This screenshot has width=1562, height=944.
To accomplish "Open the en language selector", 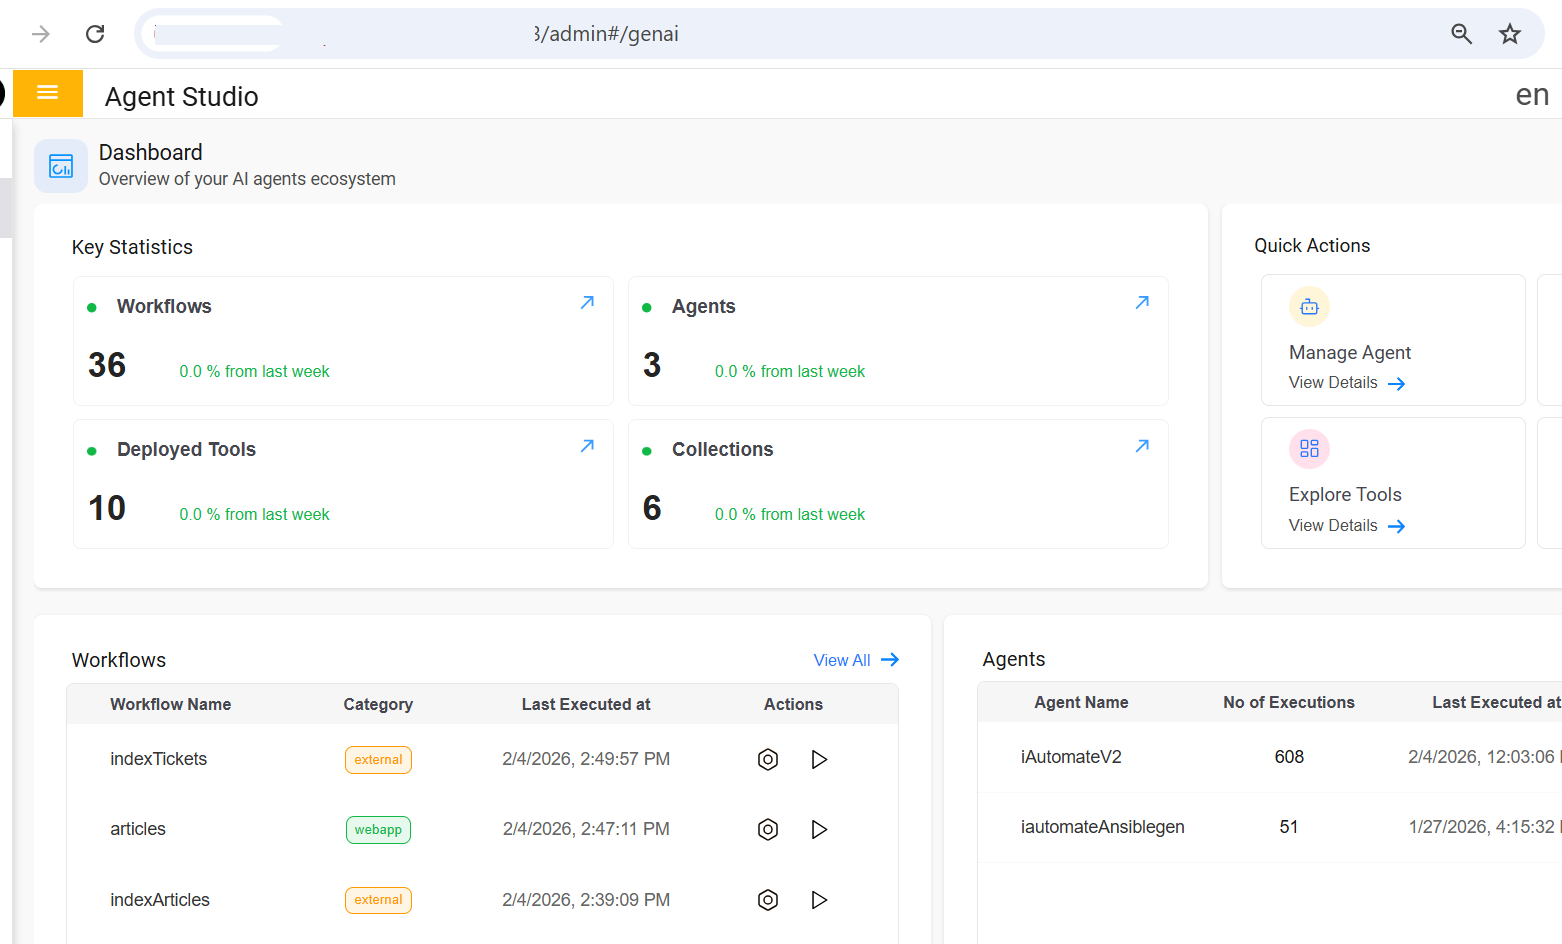I will (x=1531, y=95).
